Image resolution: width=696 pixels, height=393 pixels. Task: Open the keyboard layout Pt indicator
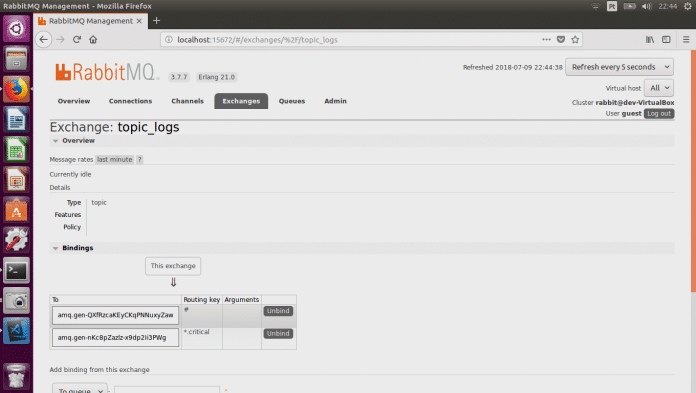(x=612, y=6)
